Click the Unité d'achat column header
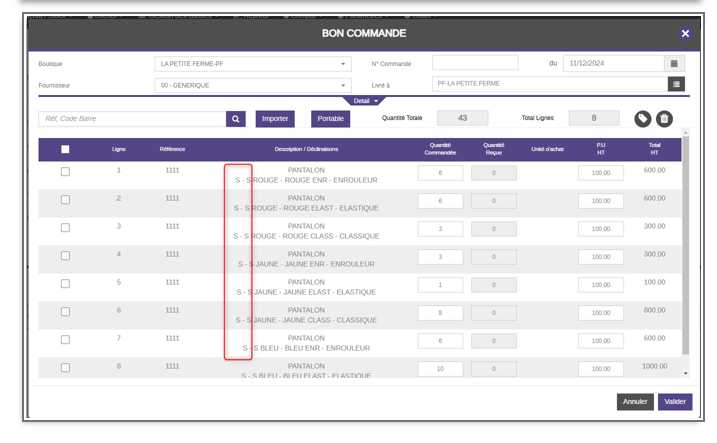The image size is (717, 443). point(547,149)
